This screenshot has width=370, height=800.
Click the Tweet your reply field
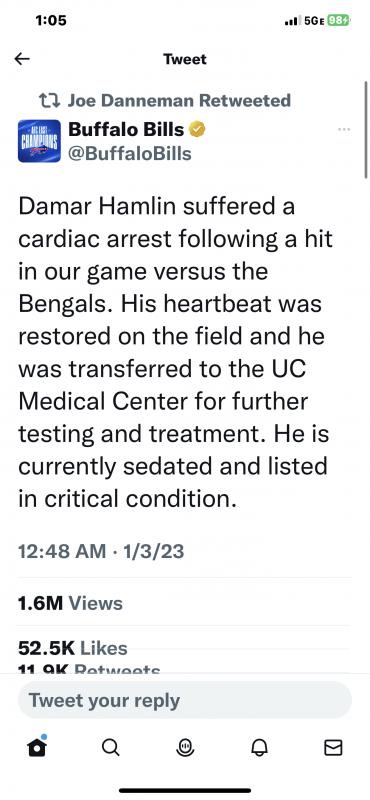tap(185, 700)
